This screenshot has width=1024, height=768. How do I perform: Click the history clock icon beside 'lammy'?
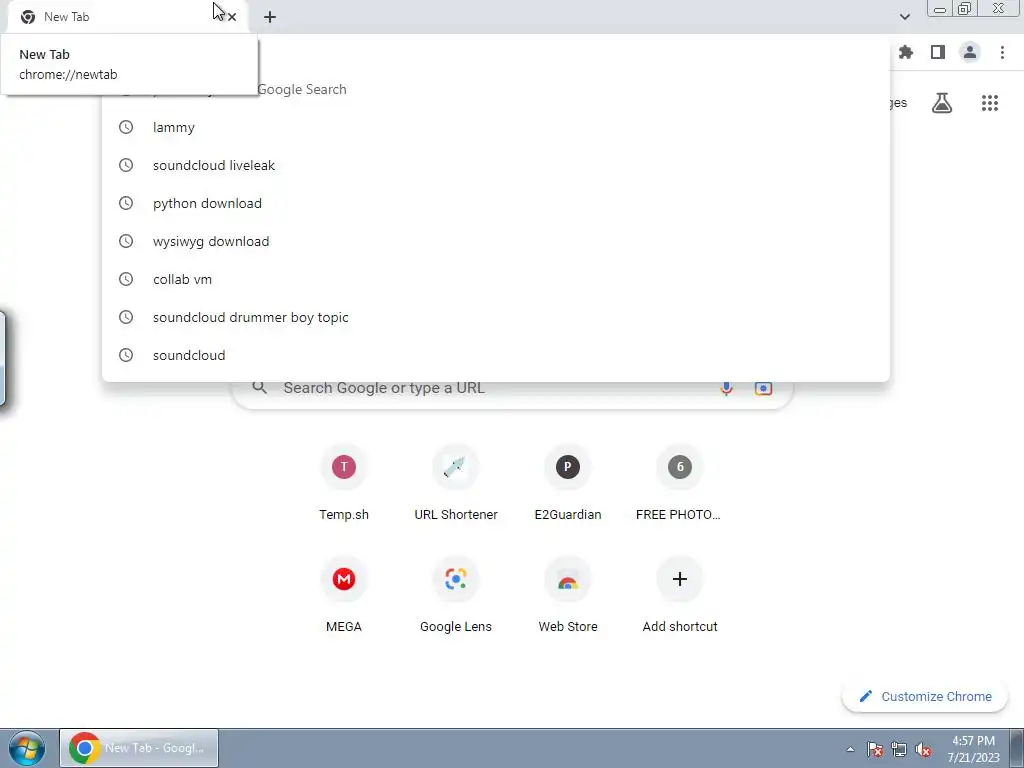pos(126,127)
